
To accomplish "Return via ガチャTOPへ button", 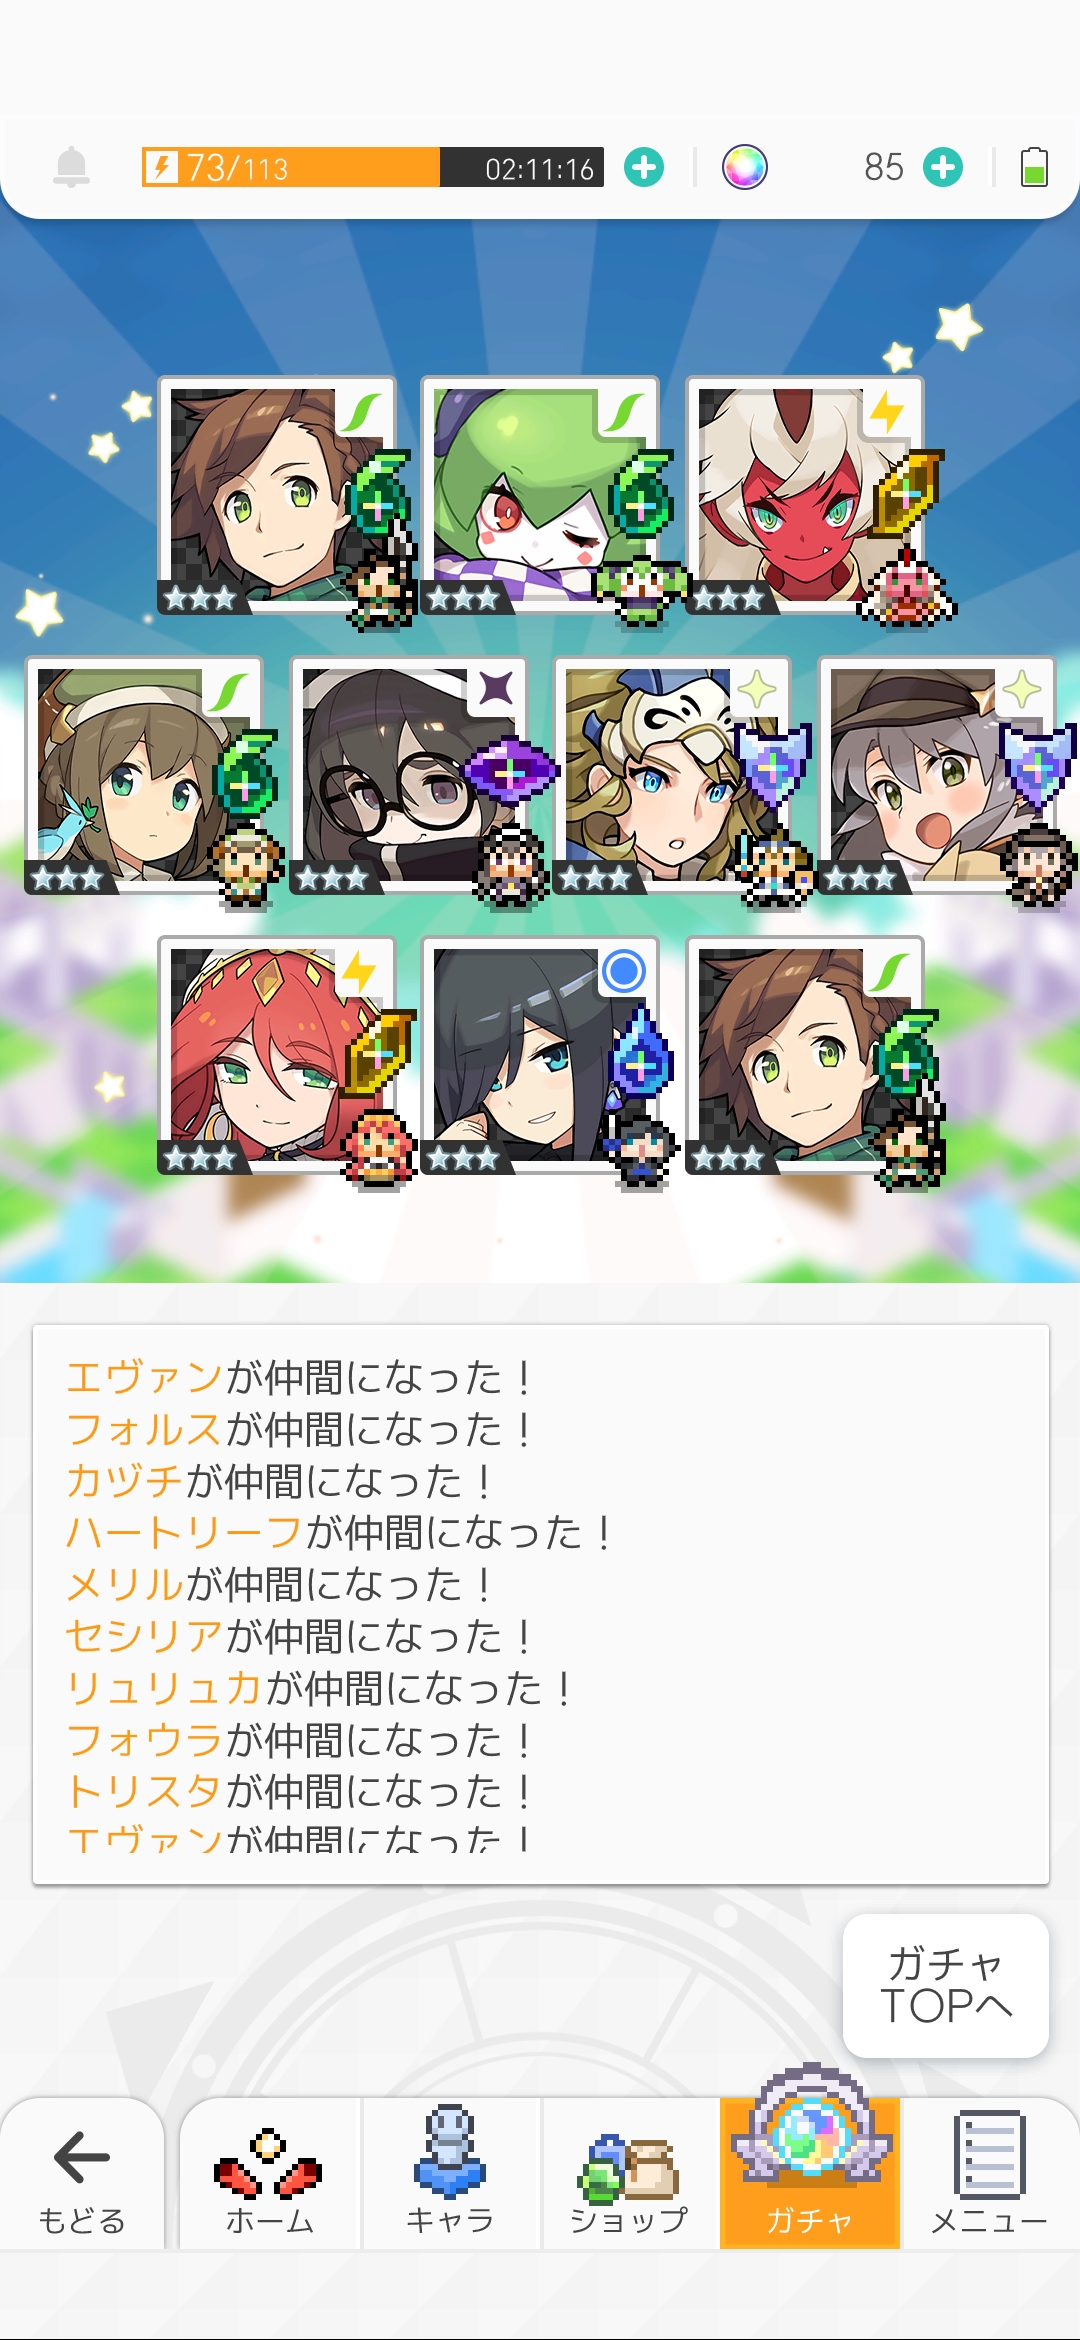I will click(x=946, y=1985).
